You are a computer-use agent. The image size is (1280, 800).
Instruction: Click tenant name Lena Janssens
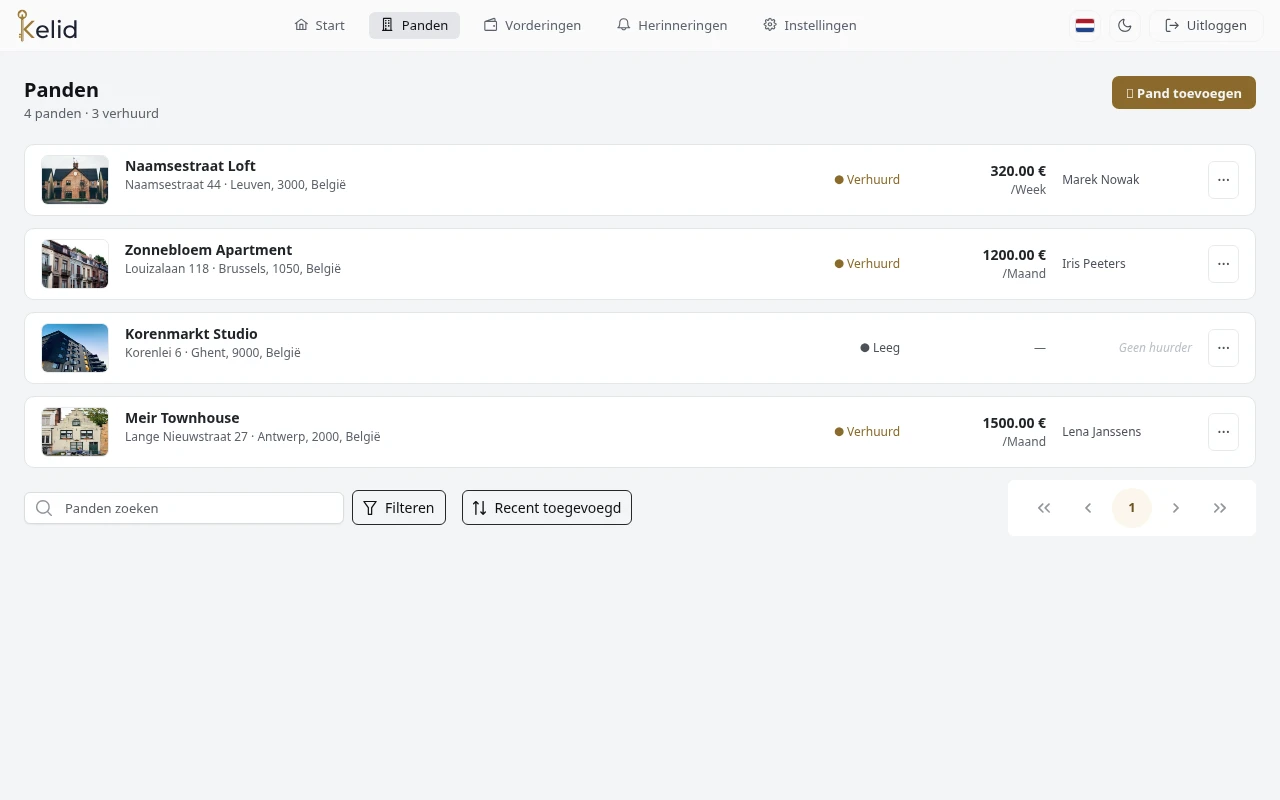tap(1101, 432)
